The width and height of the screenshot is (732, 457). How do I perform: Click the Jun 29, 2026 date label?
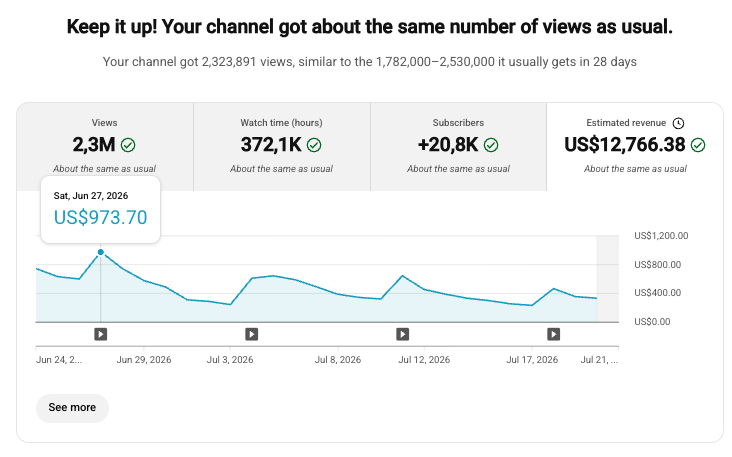pyautogui.click(x=144, y=360)
